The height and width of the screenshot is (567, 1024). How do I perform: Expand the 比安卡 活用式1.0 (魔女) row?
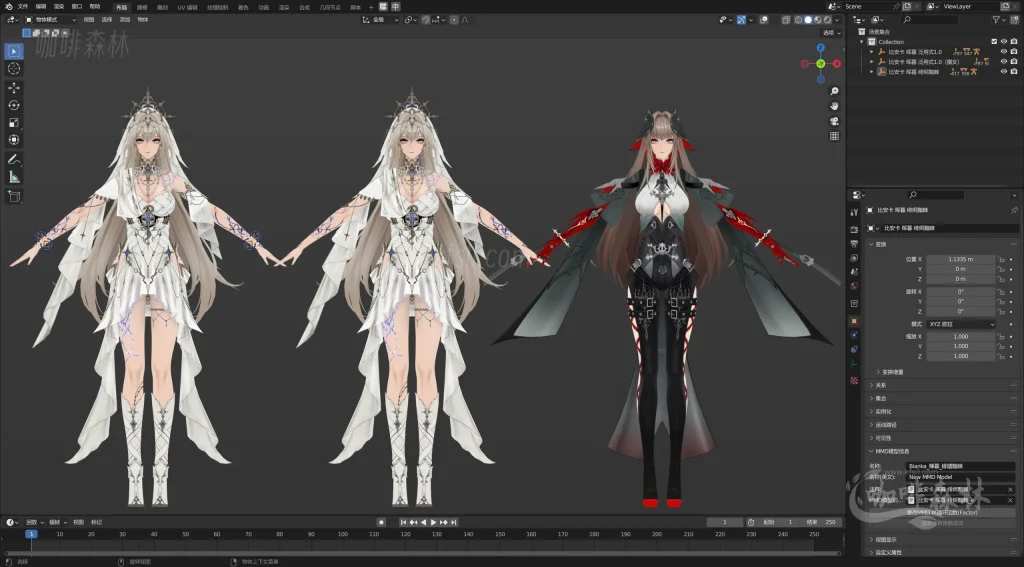871,61
